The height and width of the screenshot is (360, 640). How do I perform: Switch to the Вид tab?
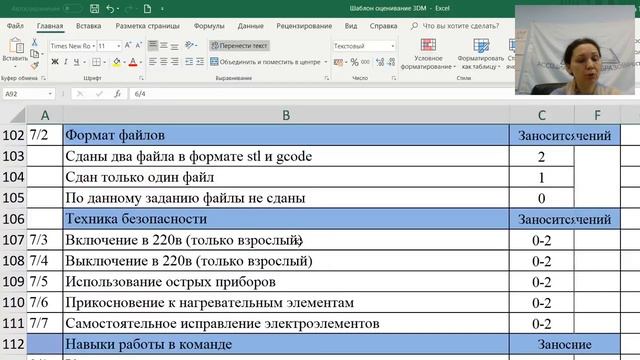[351, 26]
